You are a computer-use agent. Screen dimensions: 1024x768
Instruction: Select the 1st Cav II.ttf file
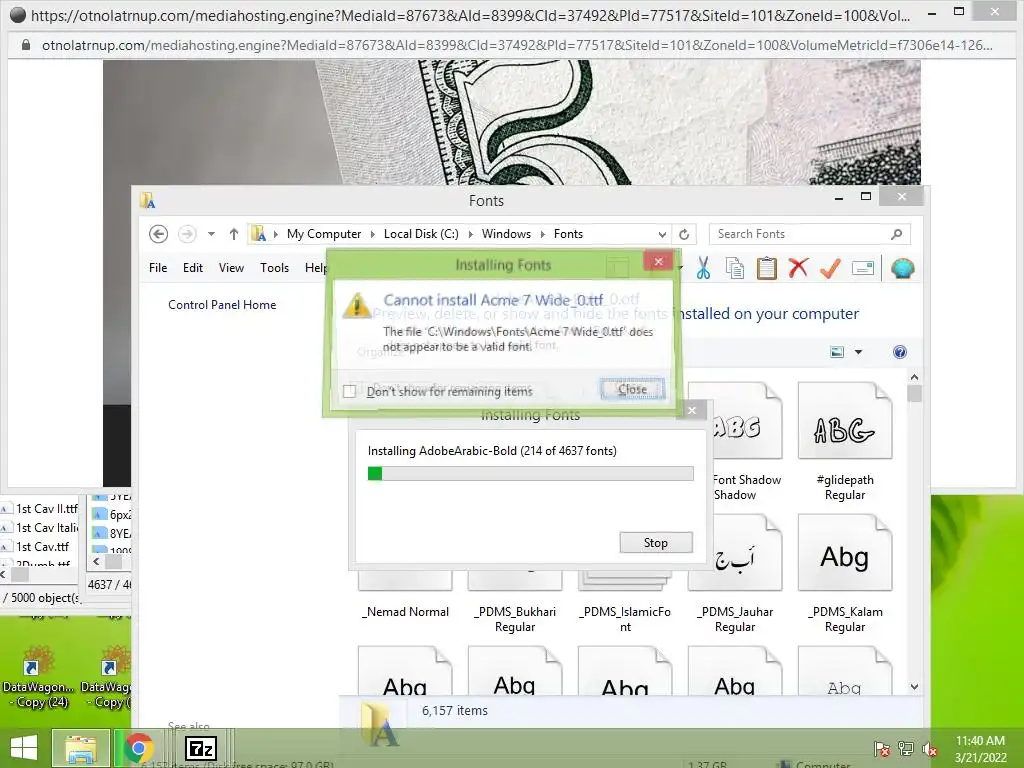tap(40, 509)
